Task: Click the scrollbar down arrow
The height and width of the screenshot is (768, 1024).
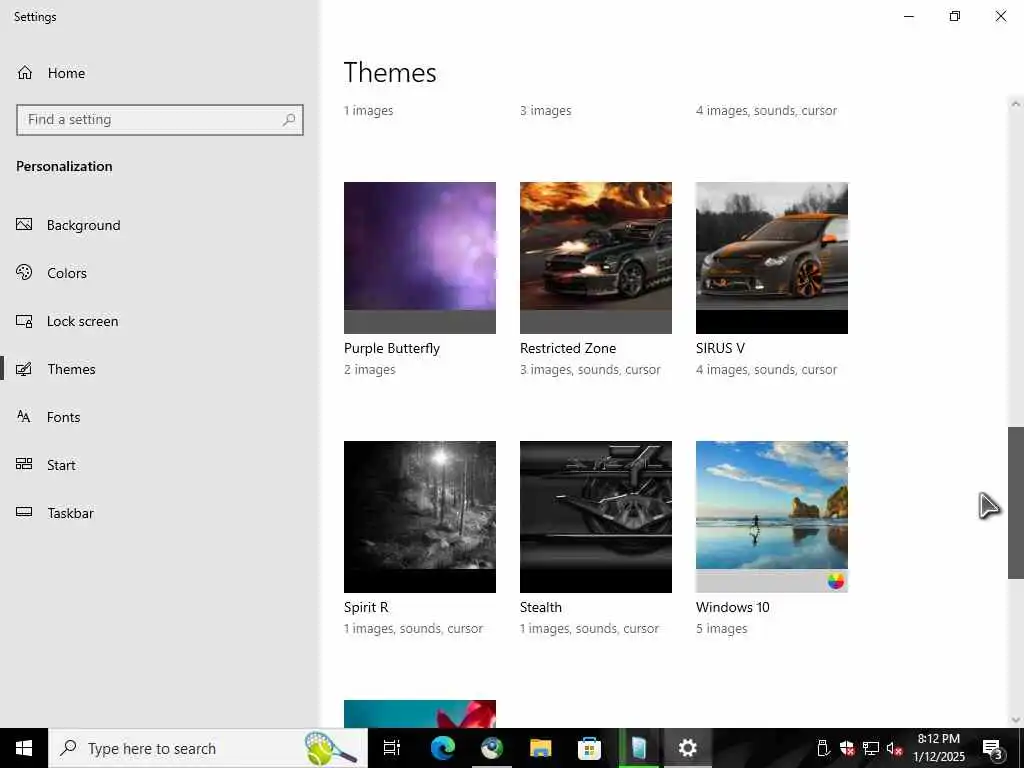Action: [1016, 720]
